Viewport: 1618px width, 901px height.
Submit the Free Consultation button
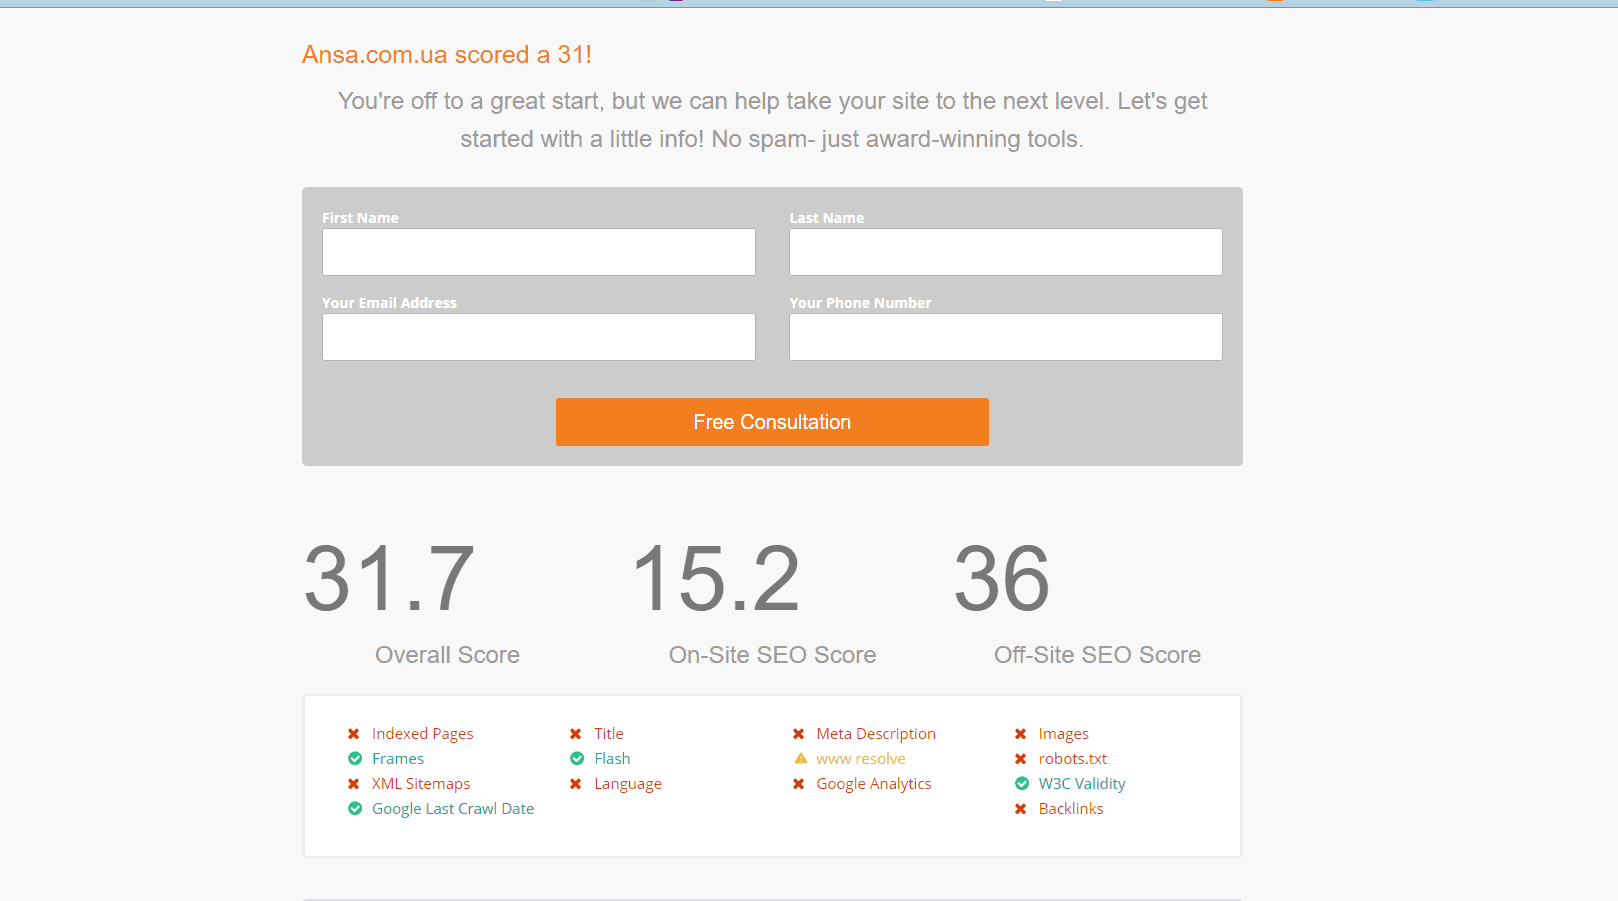[x=772, y=422]
